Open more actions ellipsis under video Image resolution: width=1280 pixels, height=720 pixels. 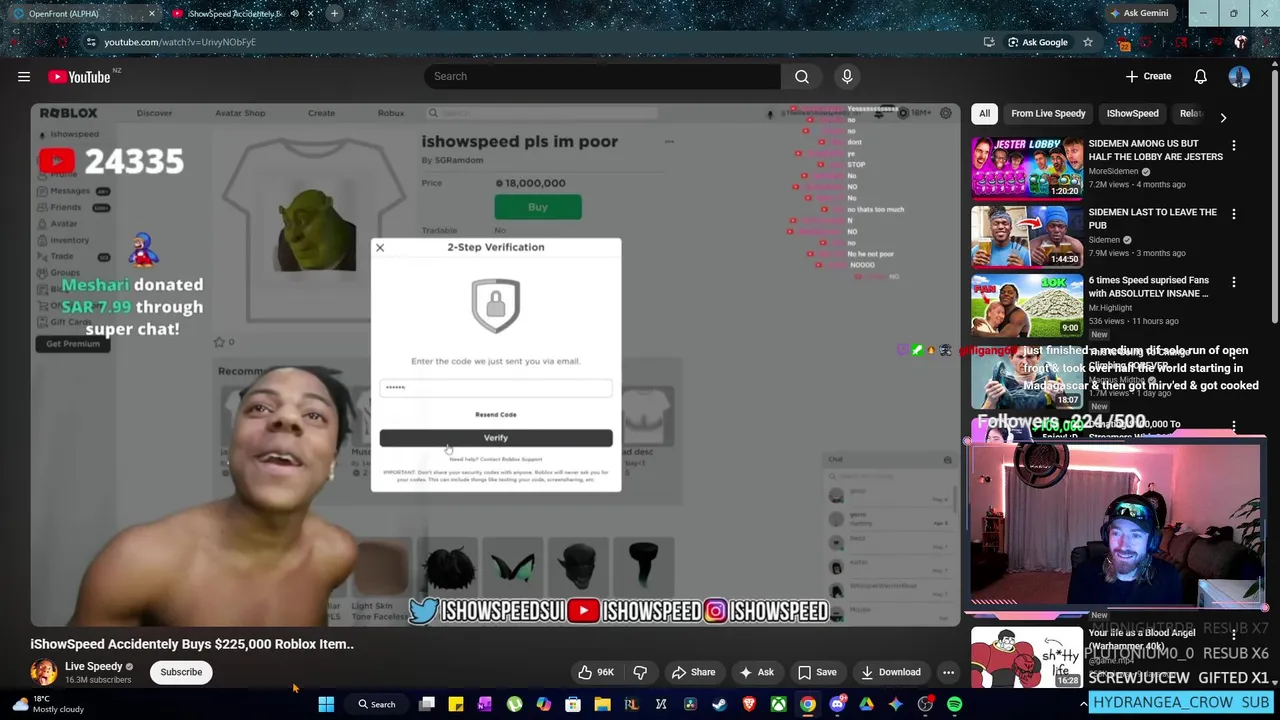[948, 672]
